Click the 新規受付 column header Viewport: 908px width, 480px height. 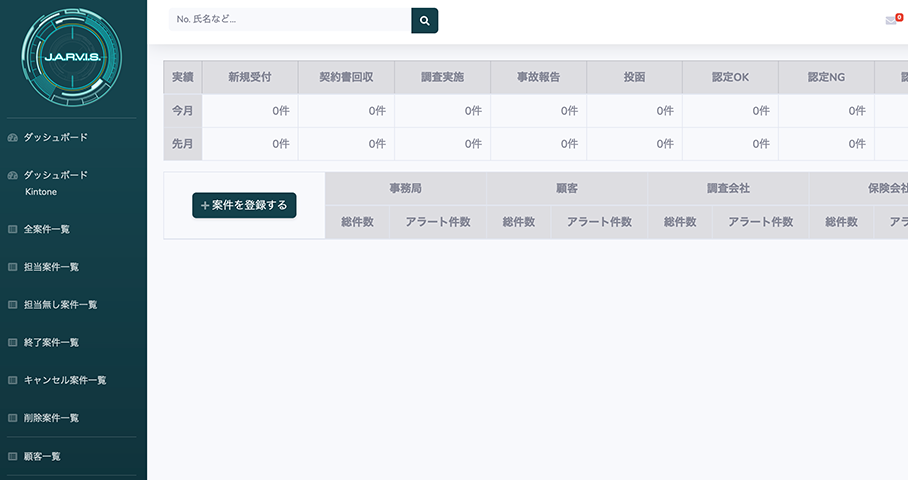click(x=250, y=78)
